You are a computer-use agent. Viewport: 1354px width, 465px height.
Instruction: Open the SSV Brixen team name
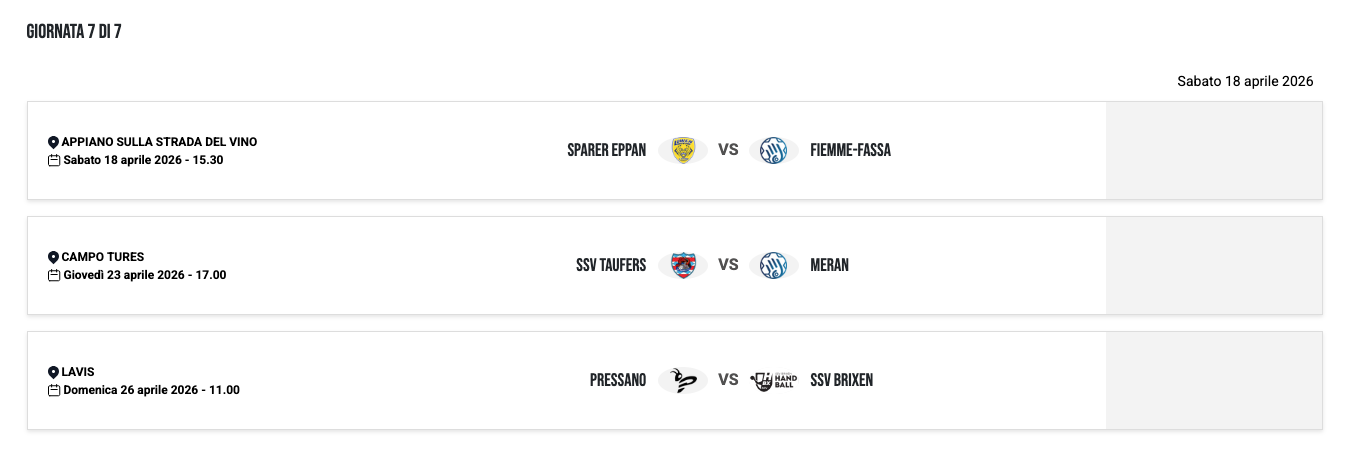tap(841, 380)
